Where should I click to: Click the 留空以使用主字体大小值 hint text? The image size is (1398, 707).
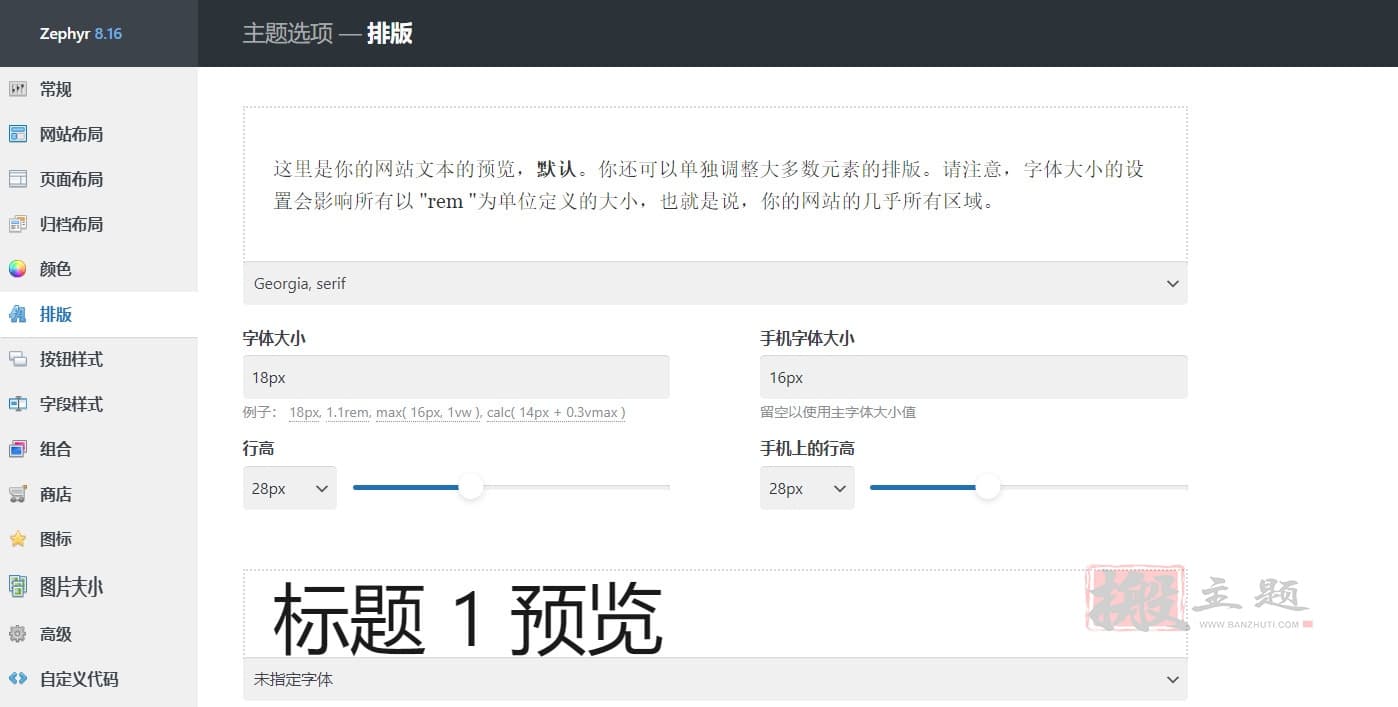(838, 412)
